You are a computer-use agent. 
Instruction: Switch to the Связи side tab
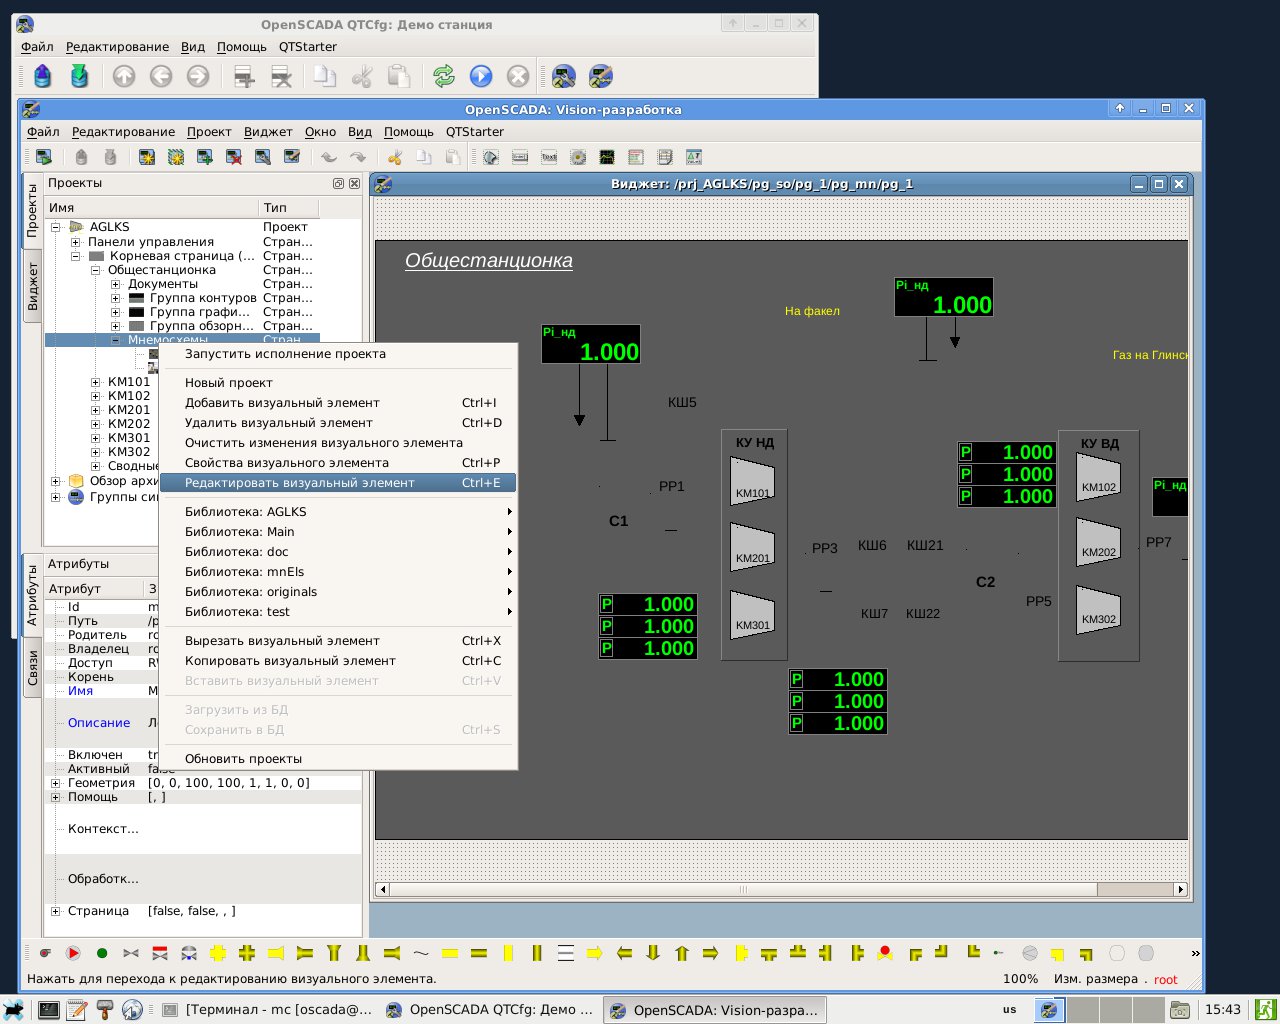[32, 667]
